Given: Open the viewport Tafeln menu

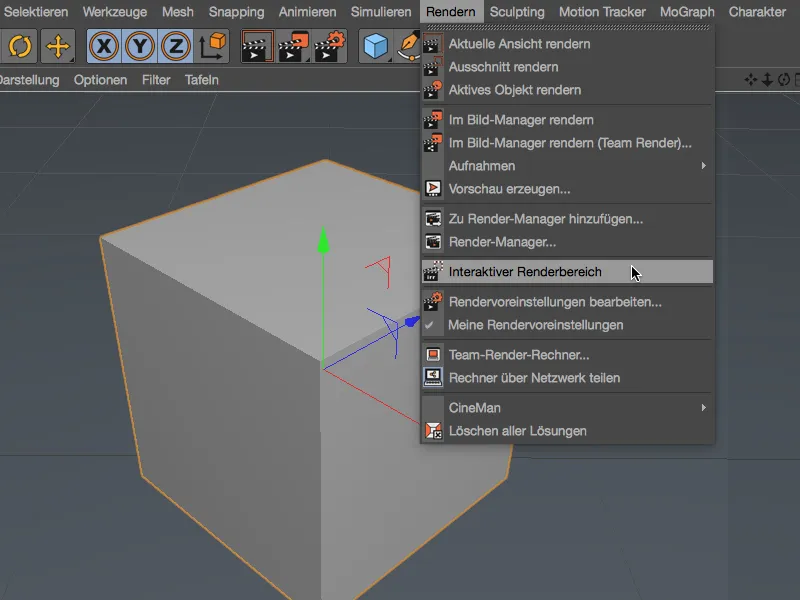Looking at the screenshot, I should [202, 80].
